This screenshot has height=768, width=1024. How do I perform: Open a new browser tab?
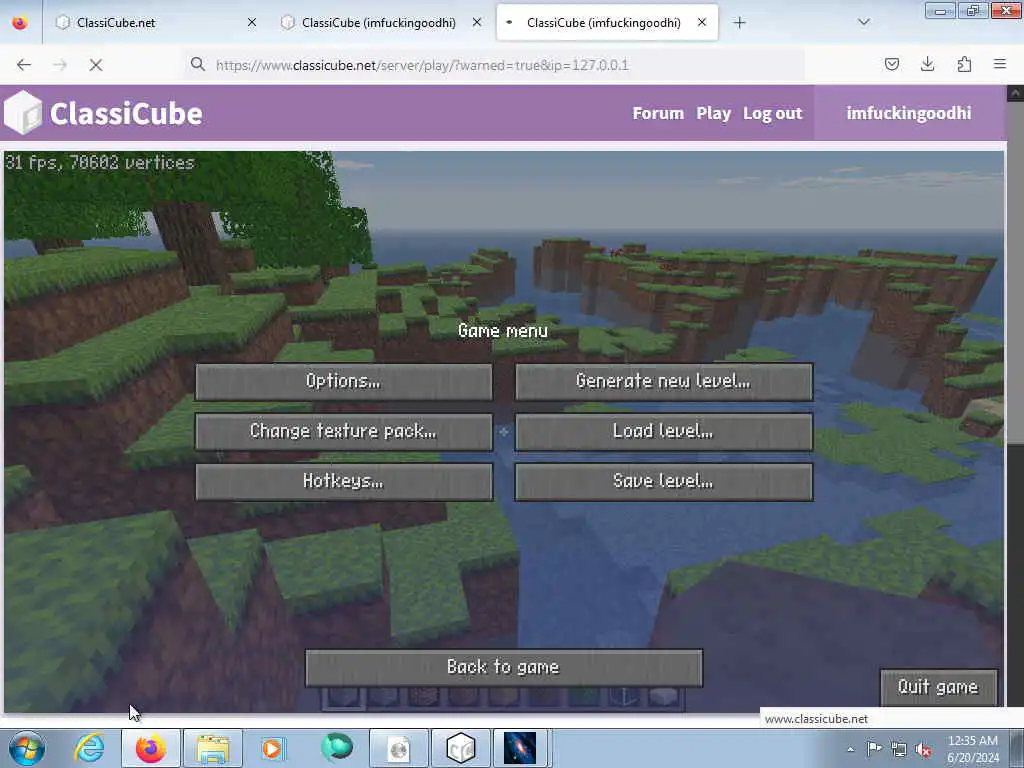739,23
